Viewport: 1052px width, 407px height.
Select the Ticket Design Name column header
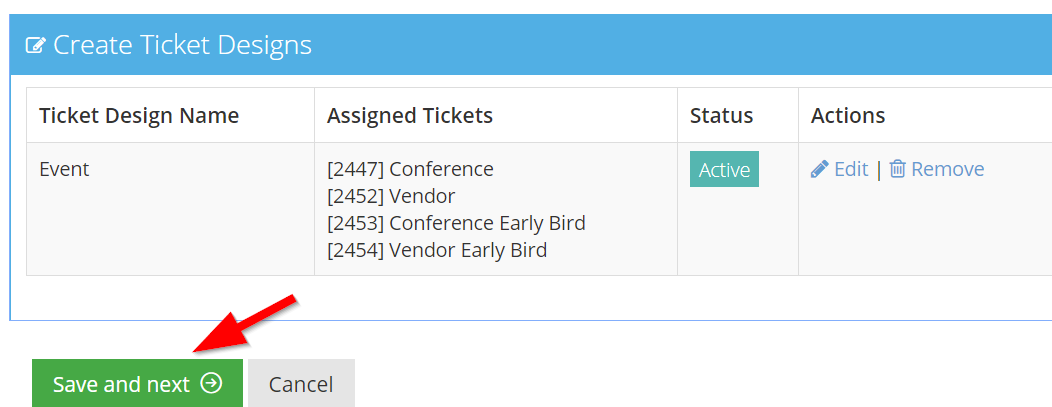click(139, 115)
